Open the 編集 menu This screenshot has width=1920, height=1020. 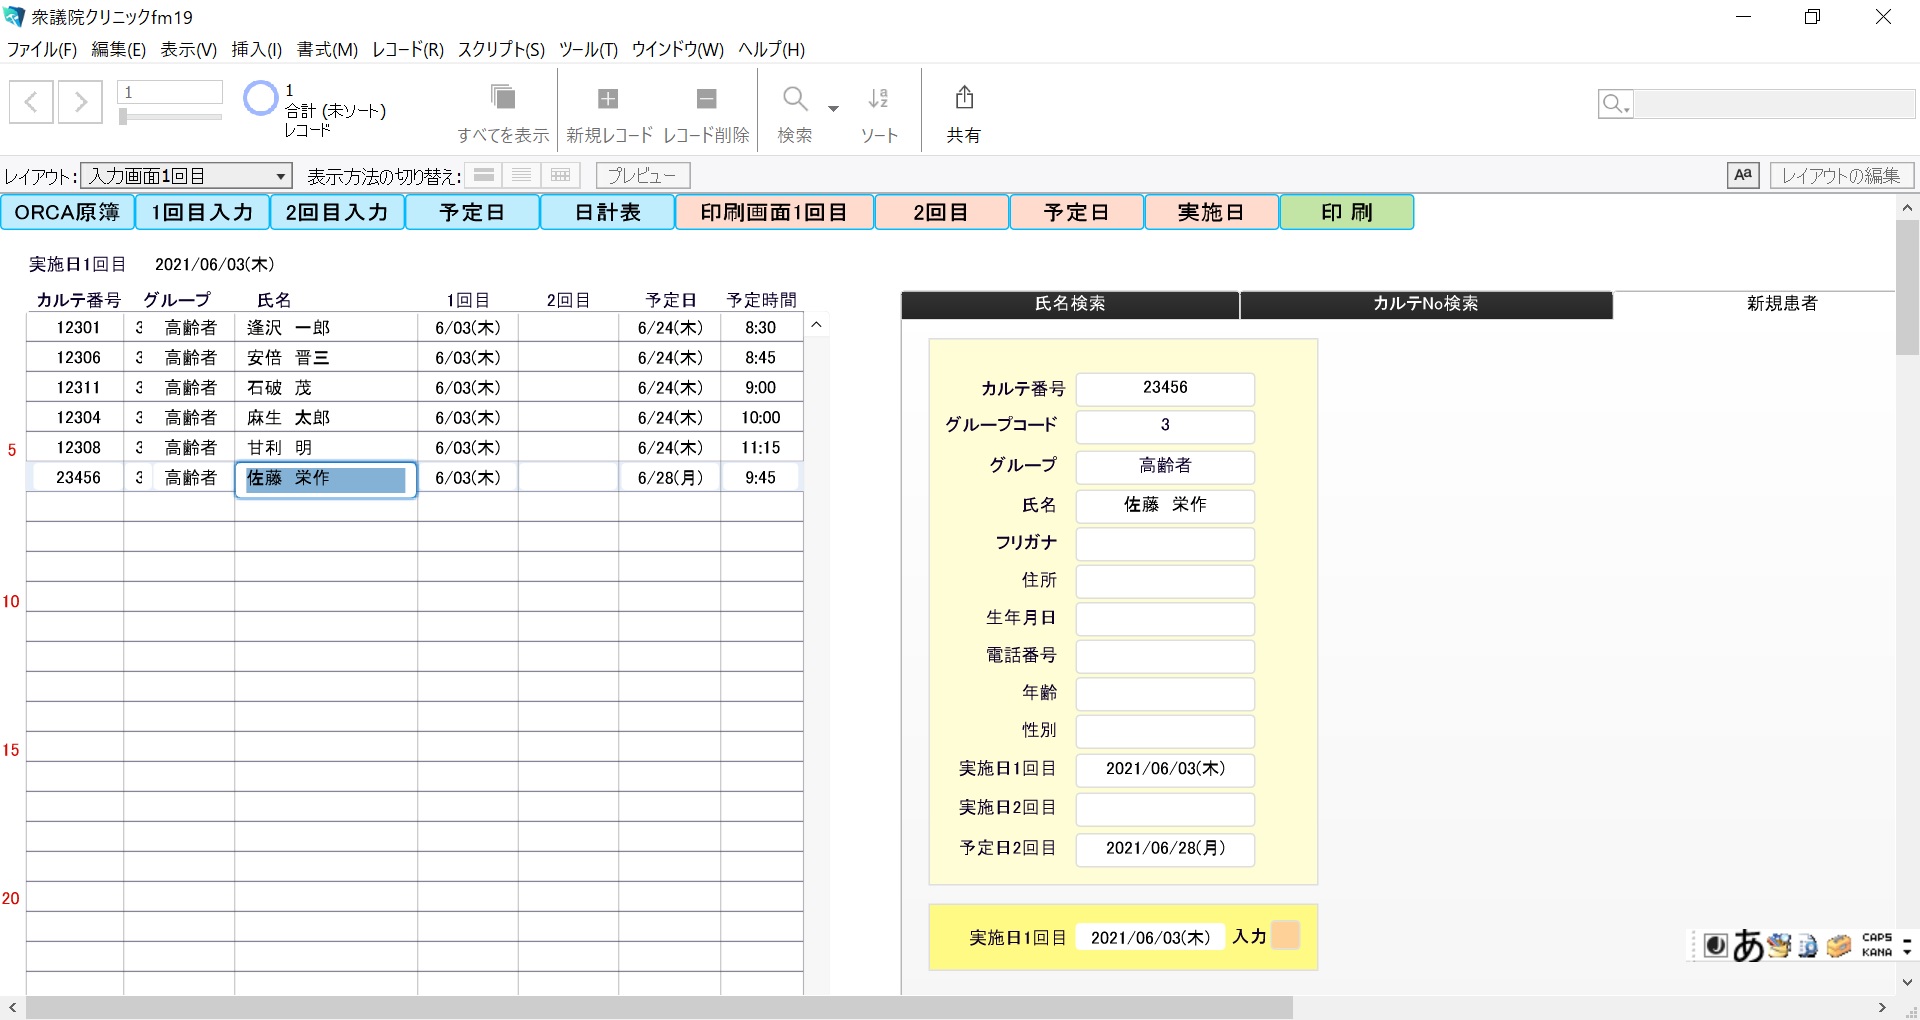(118, 49)
